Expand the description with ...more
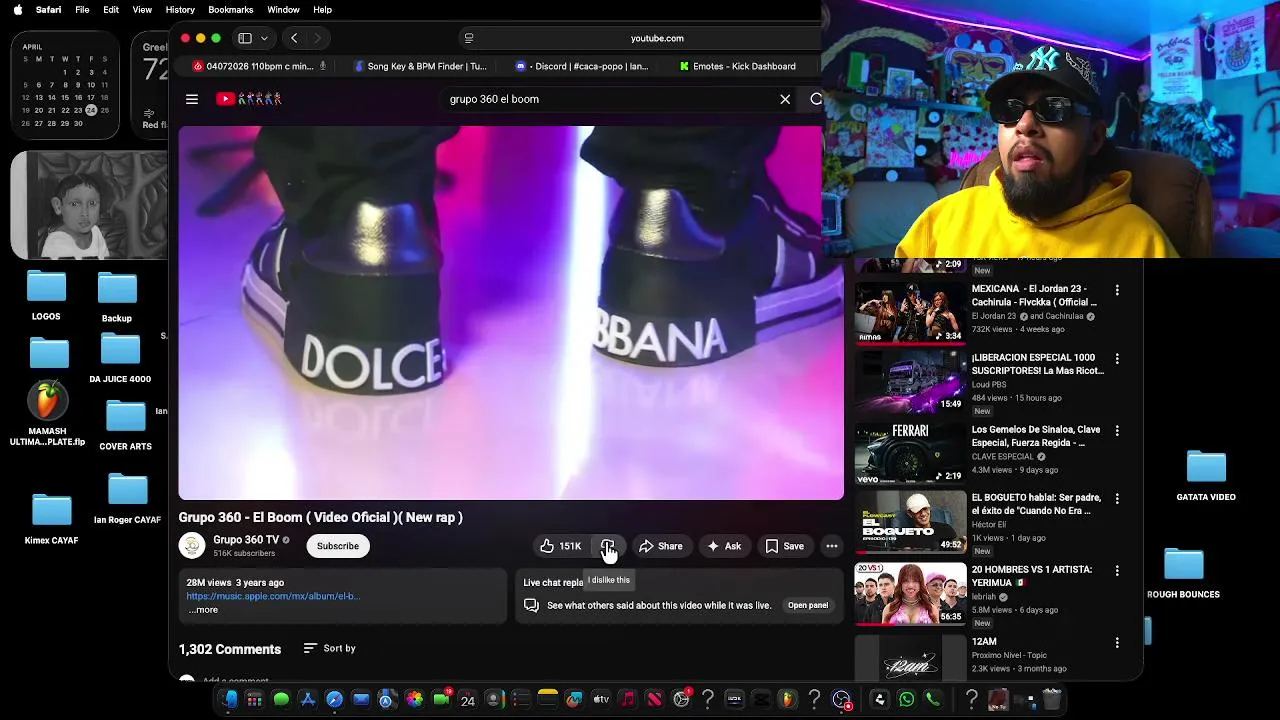Image resolution: width=1280 pixels, height=720 pixels. tap(203, 610)
